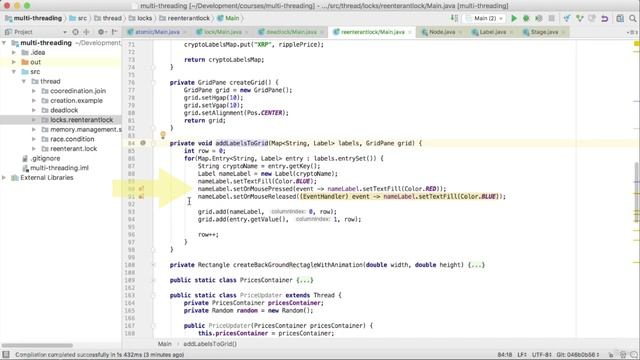Switch to the atomic/Main.java tab
The width and height of the screenshot is (640, 360).
click(x=157, y=32)
